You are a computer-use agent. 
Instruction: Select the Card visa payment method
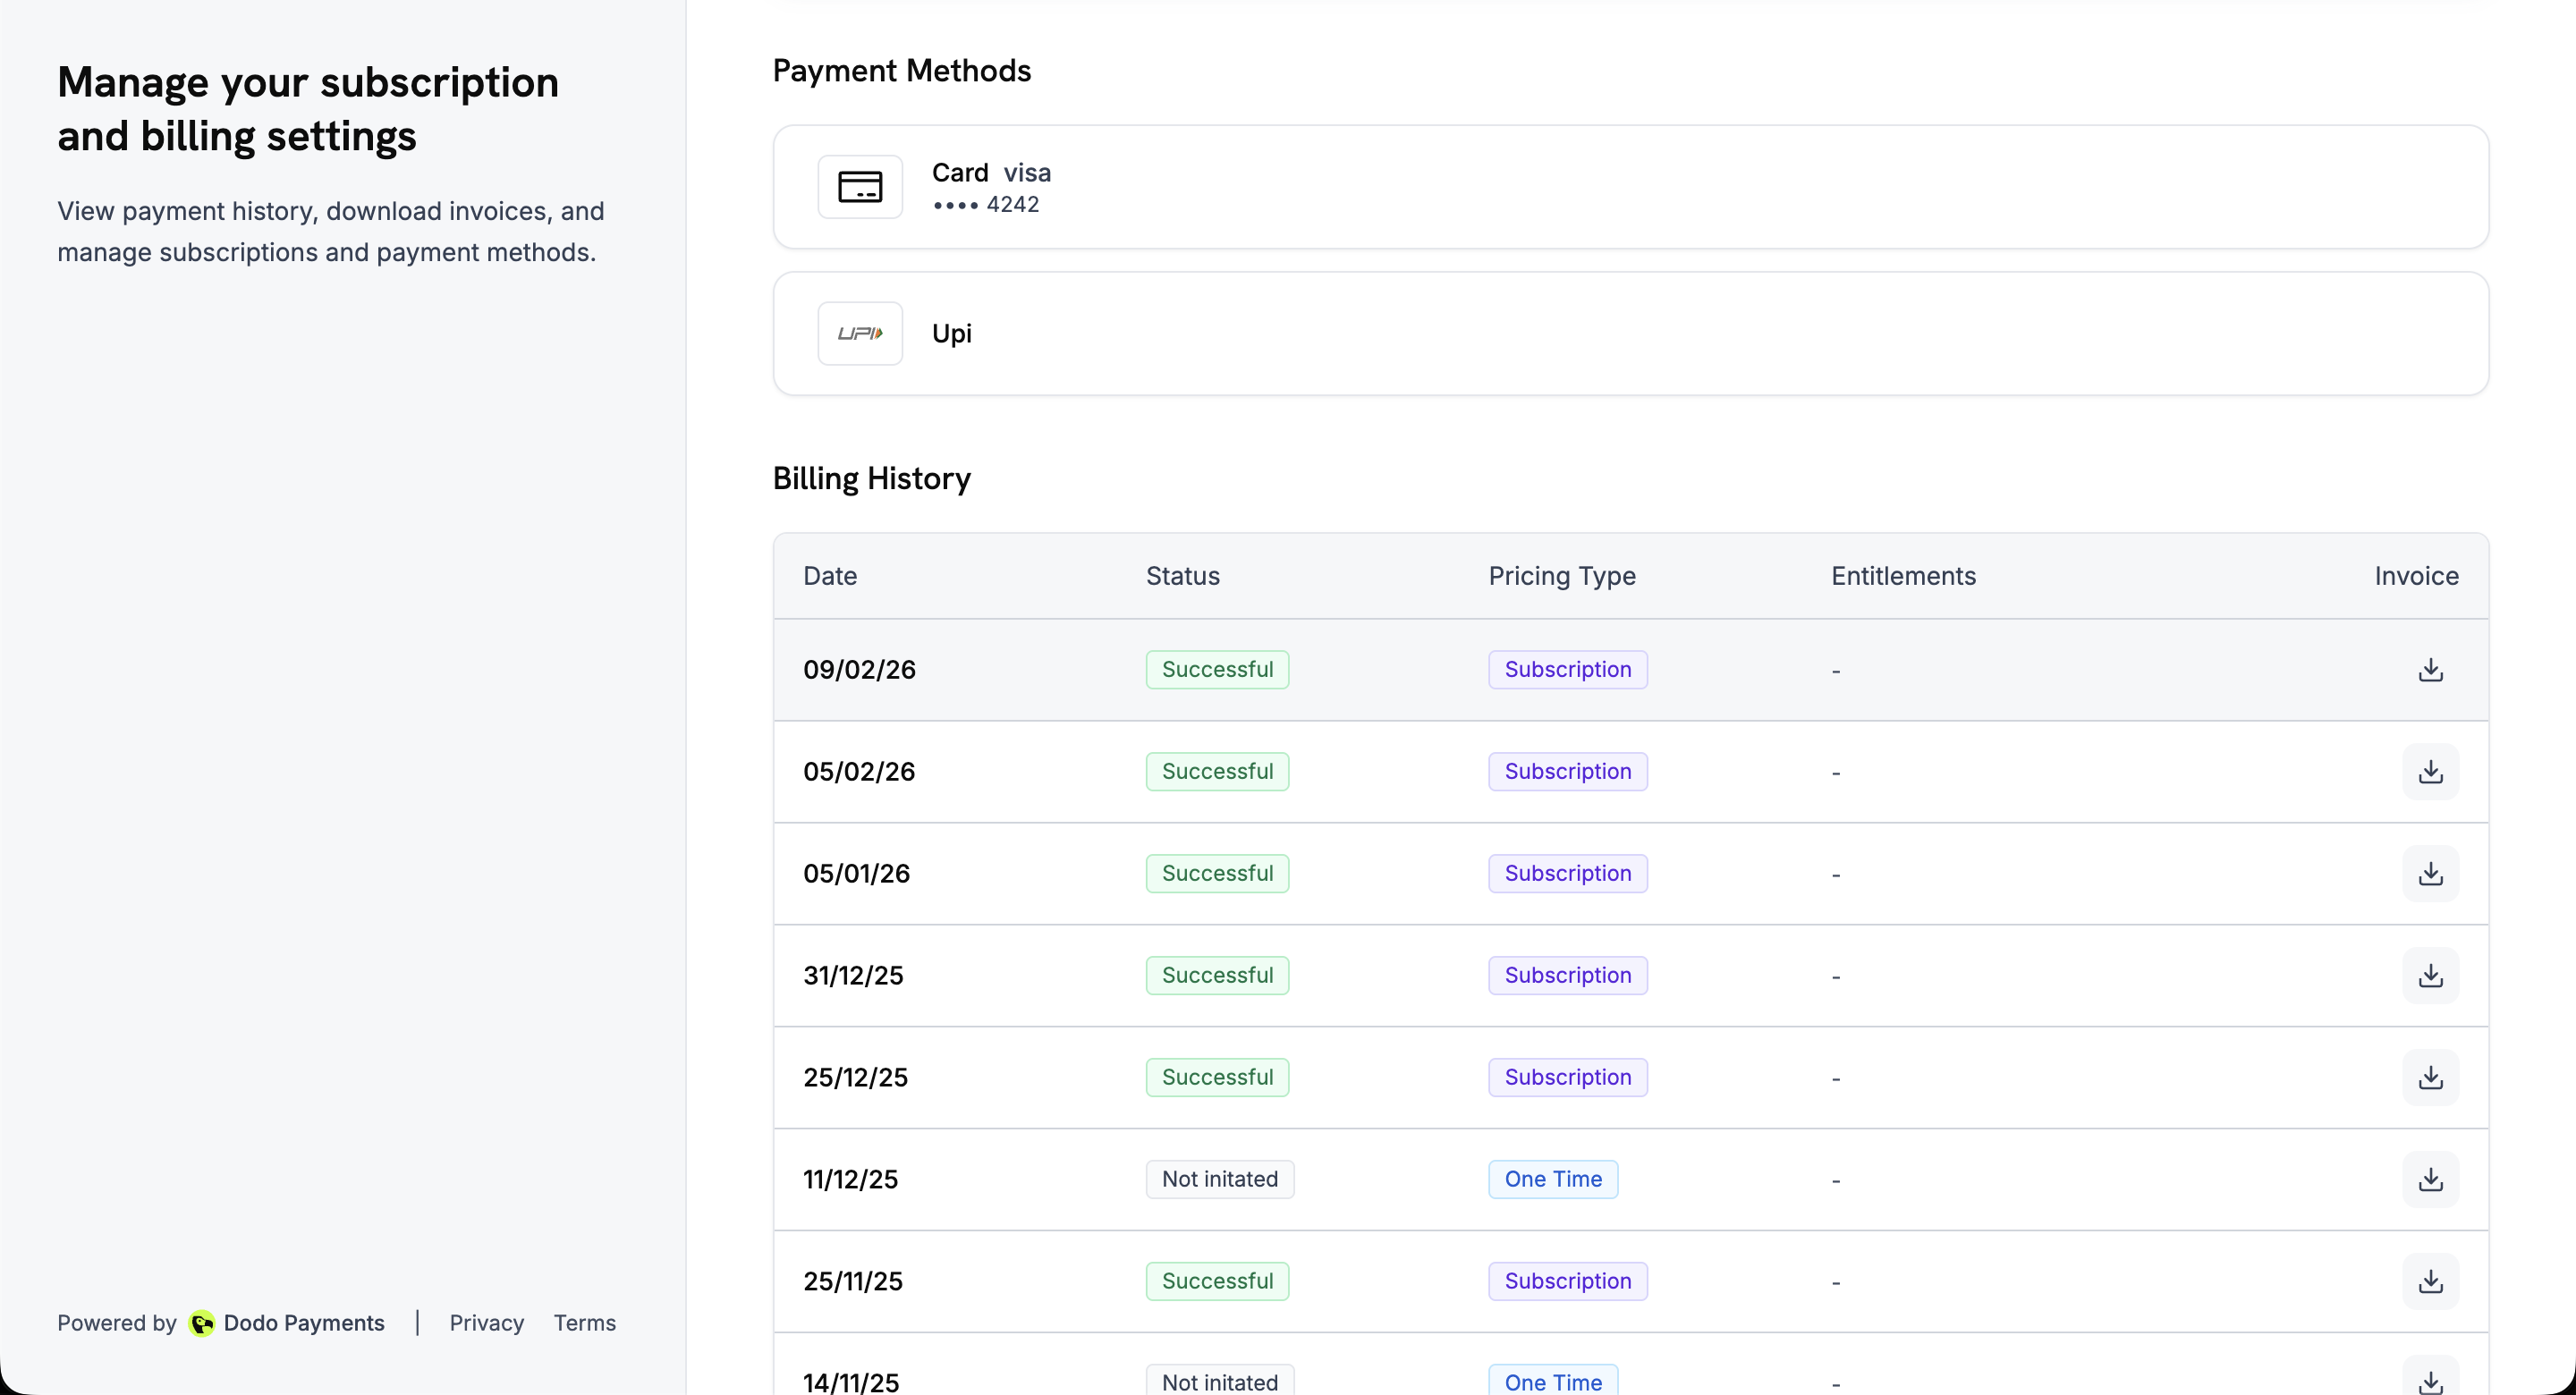pyautogui.click(x=1630, y=187)
